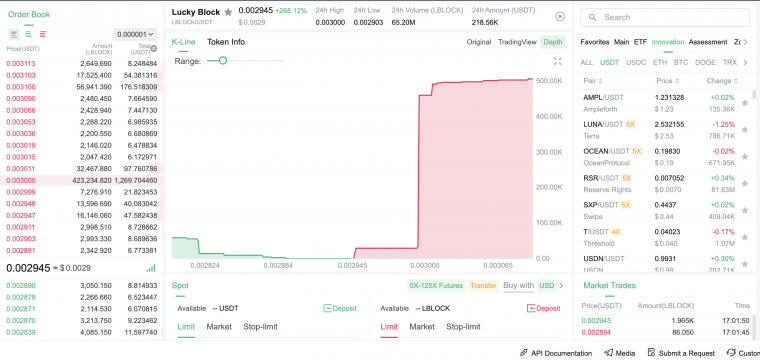This screenshot has height=361, width=760.
Task: Star the USDN/USDT pair
Action: click(745, 264)
